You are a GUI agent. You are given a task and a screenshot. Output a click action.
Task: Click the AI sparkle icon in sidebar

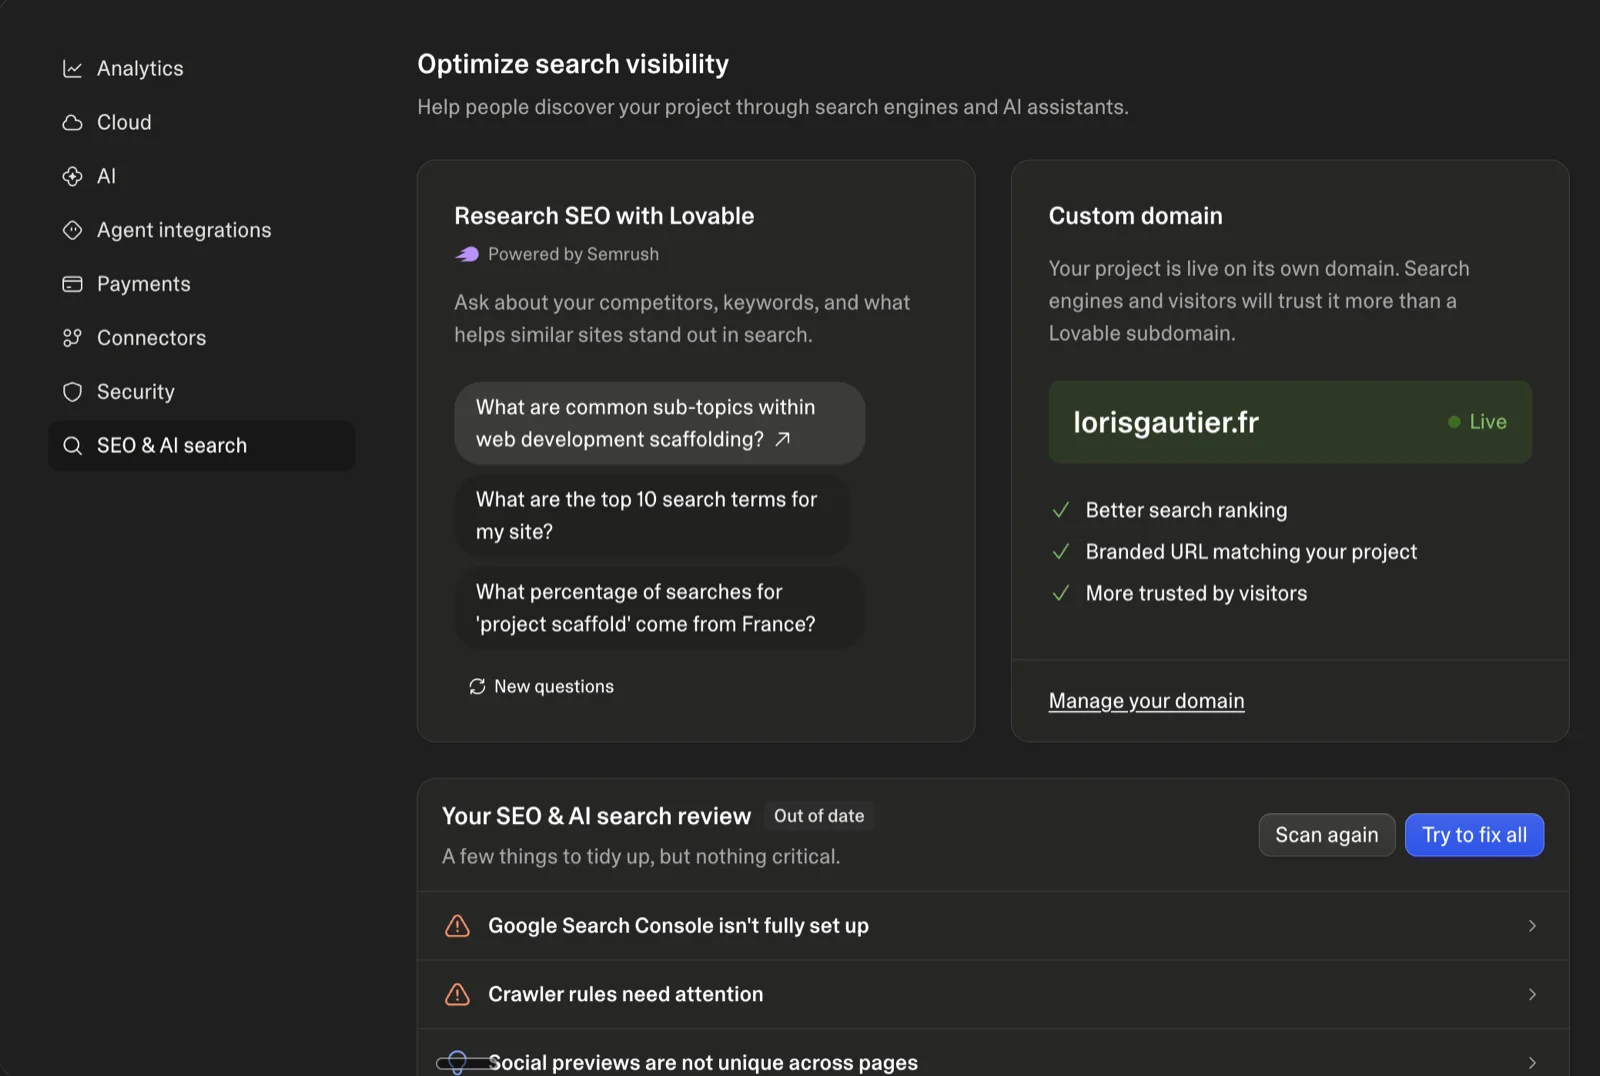click(72, 177)
